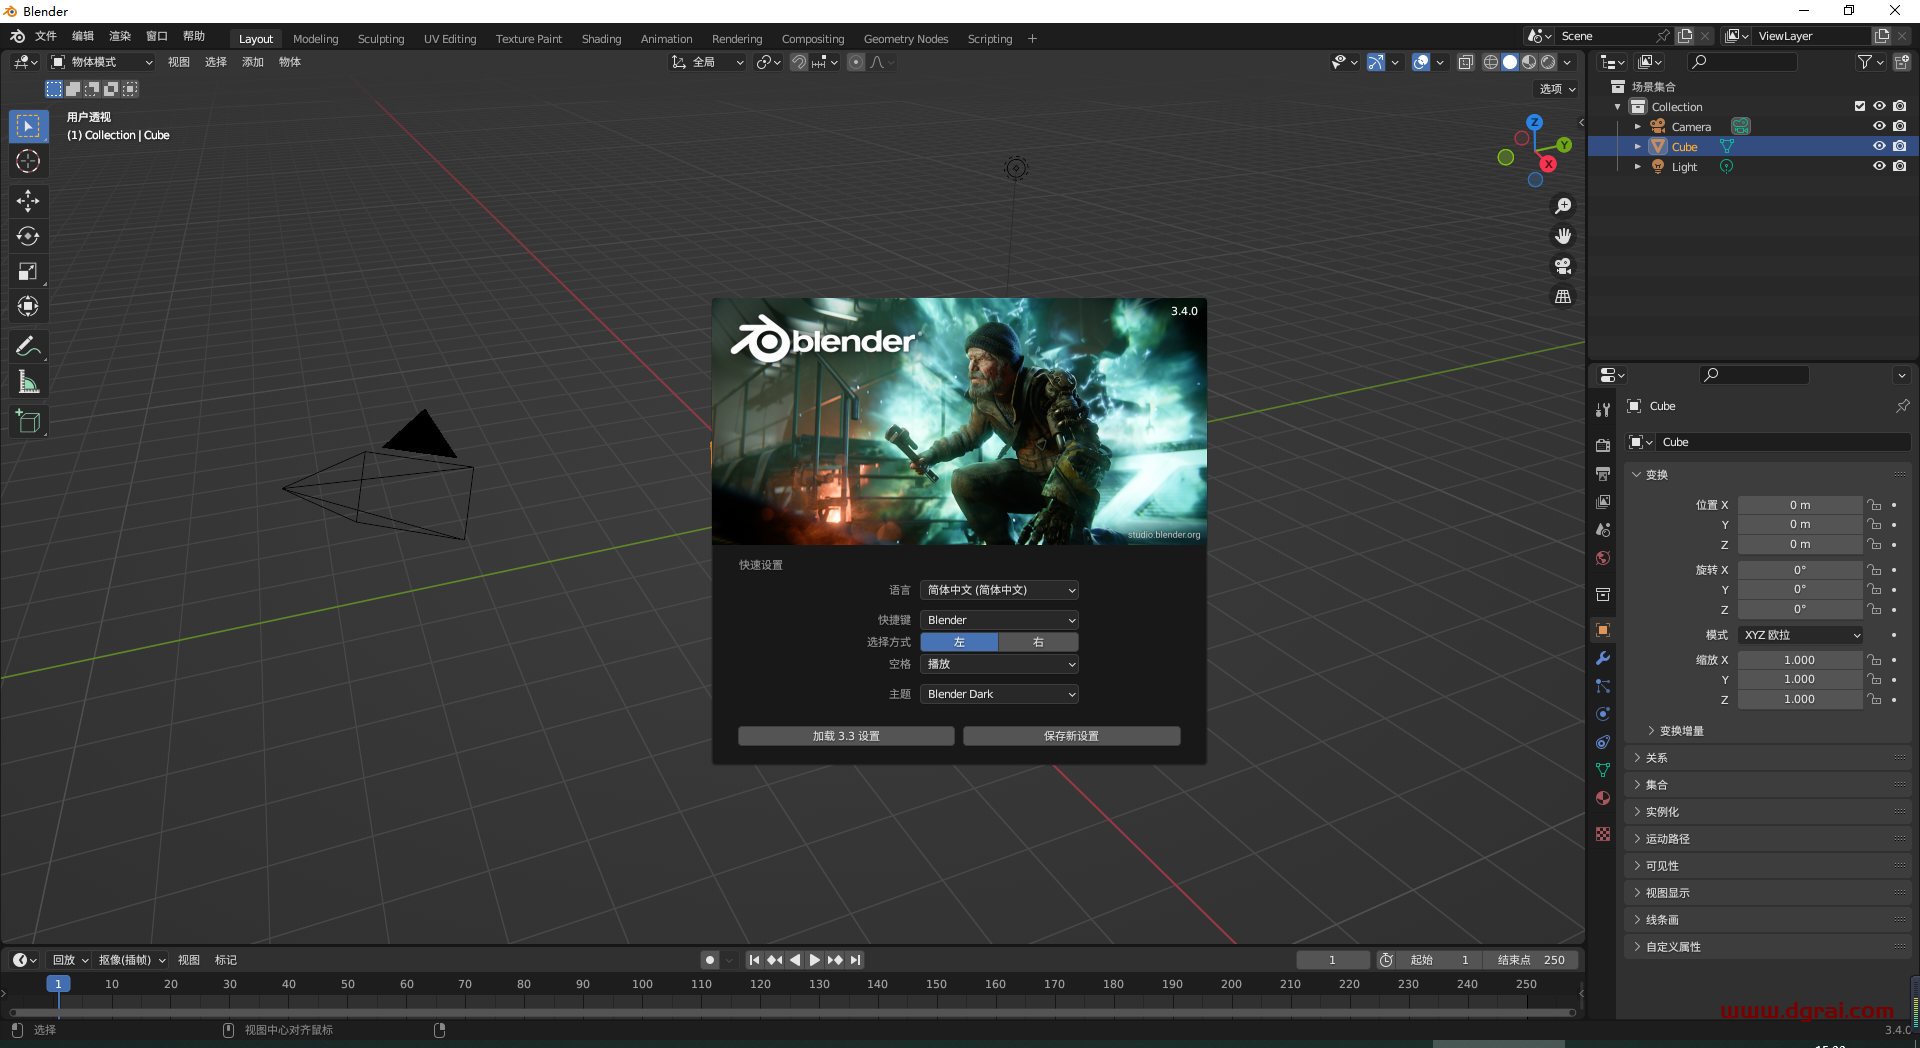The height and width of the screenshot is (1048, 1920).
Task: Select the Rotate tool
Action: [x=28, y=236]
